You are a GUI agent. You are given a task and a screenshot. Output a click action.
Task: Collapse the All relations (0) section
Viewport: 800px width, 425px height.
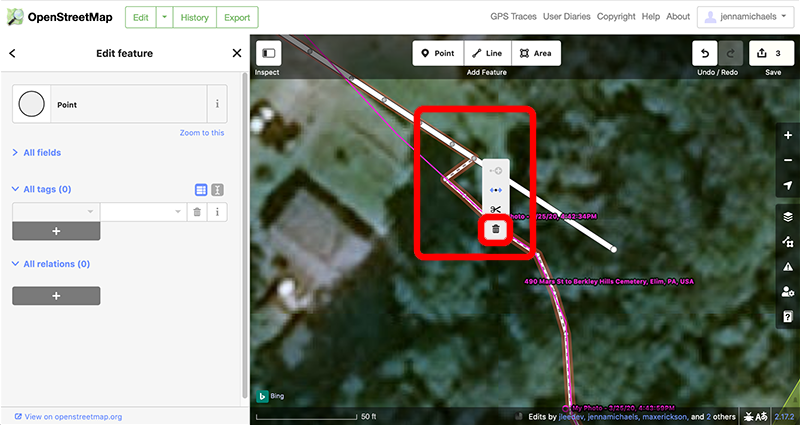[x=51, y=264]
